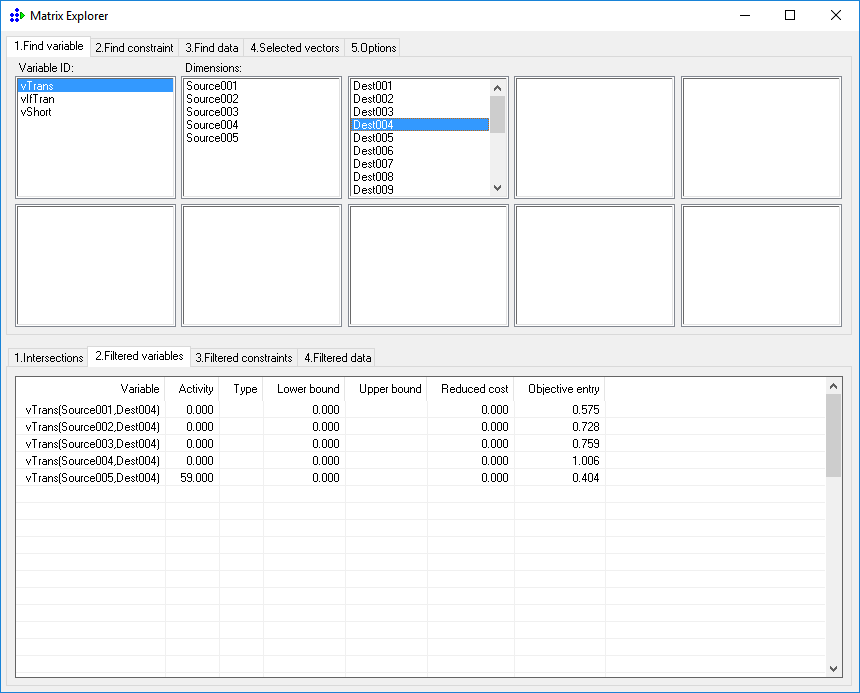Image resolution: width=860 pixels, height=693 pixels.
Task: Select the vShort variable
Action: tap(36, 112)
